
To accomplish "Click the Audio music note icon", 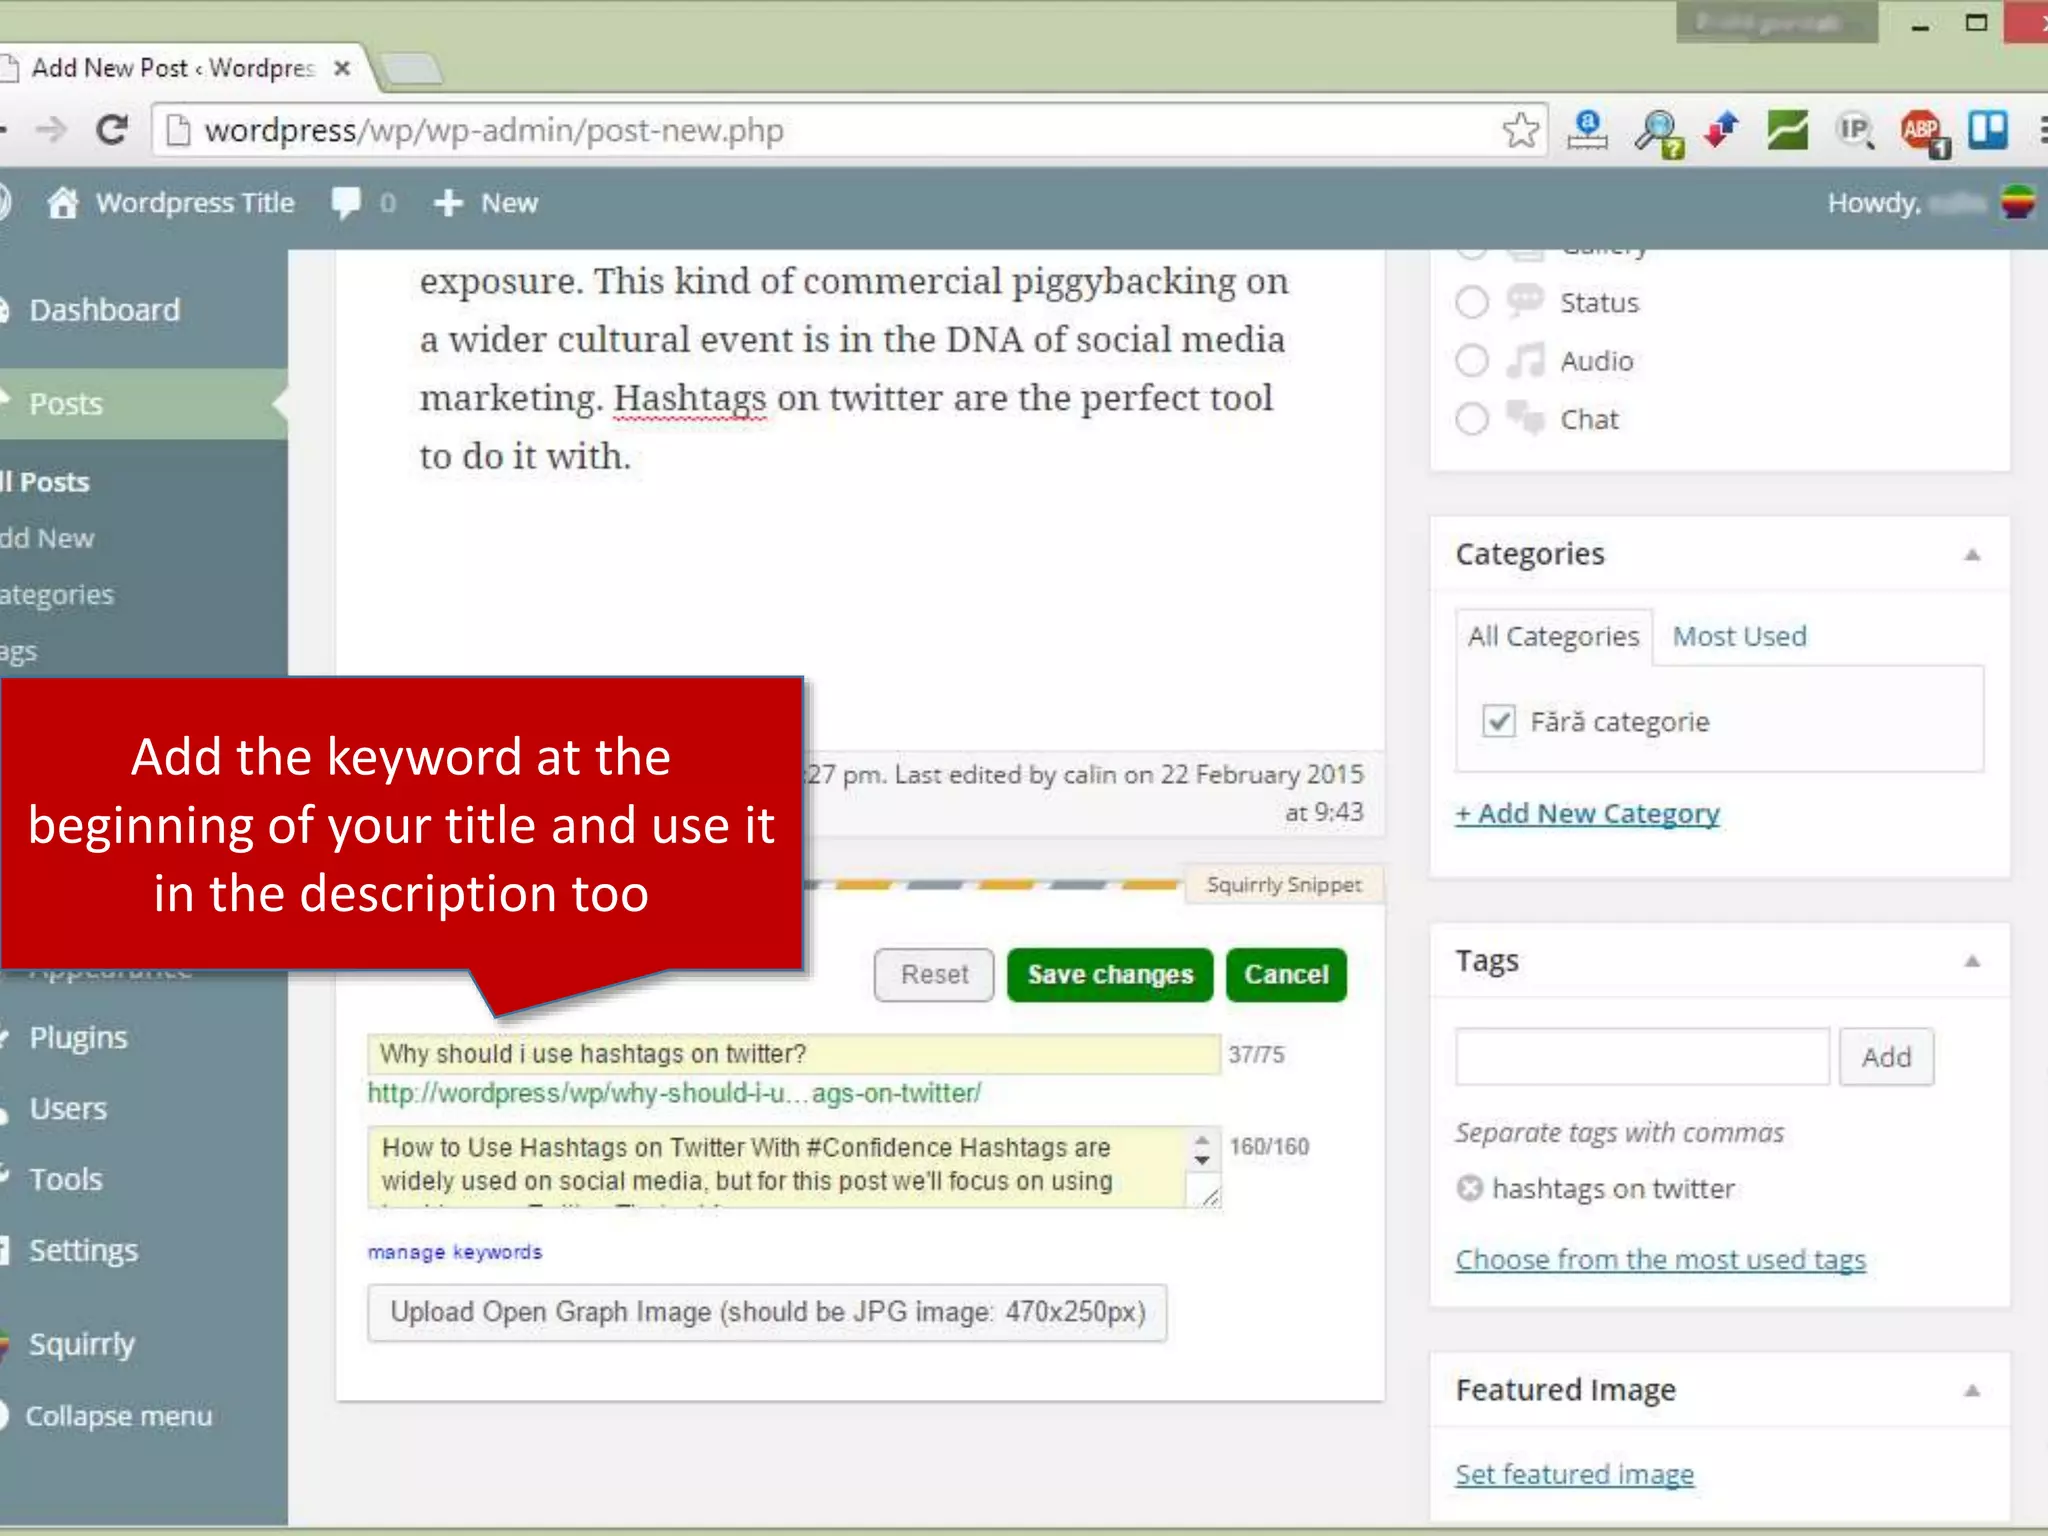I will (1525, 360).
